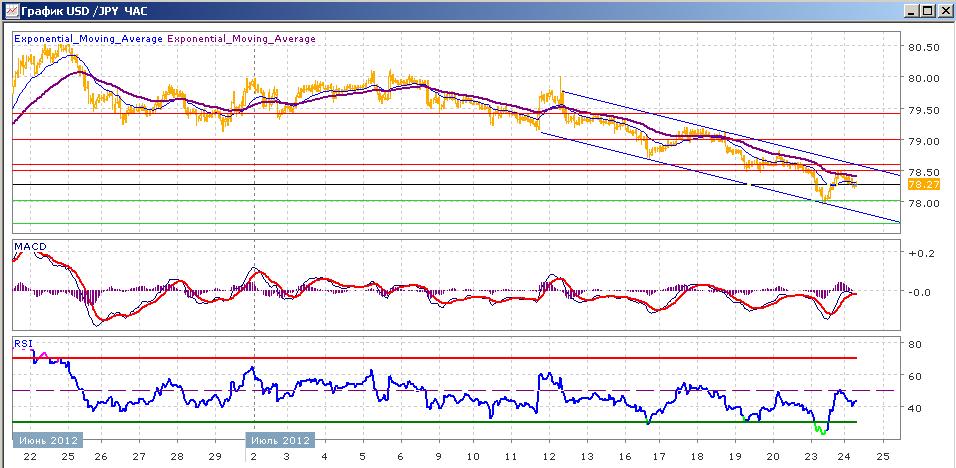Click the 79.00 price axis label
The height and width of the screenshot is (468, 956).
click(x=923, y=141)
